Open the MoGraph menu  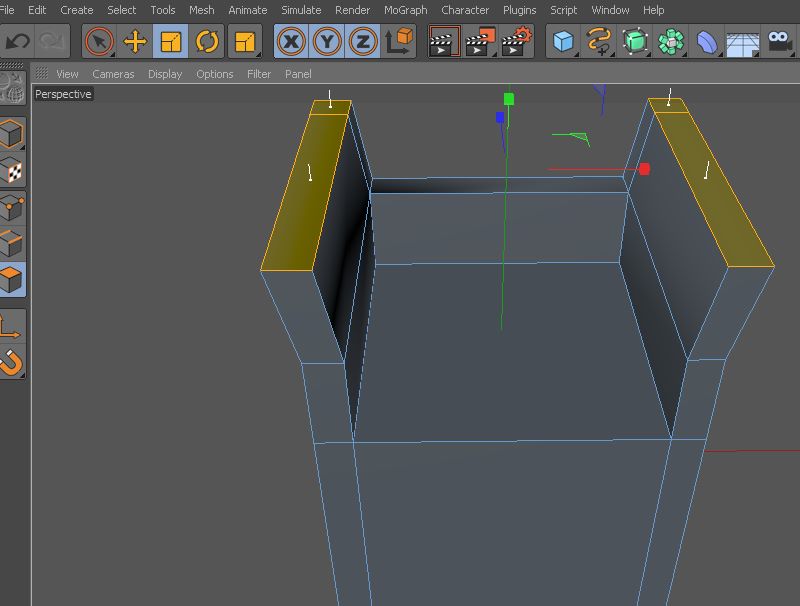coord(406,10)
